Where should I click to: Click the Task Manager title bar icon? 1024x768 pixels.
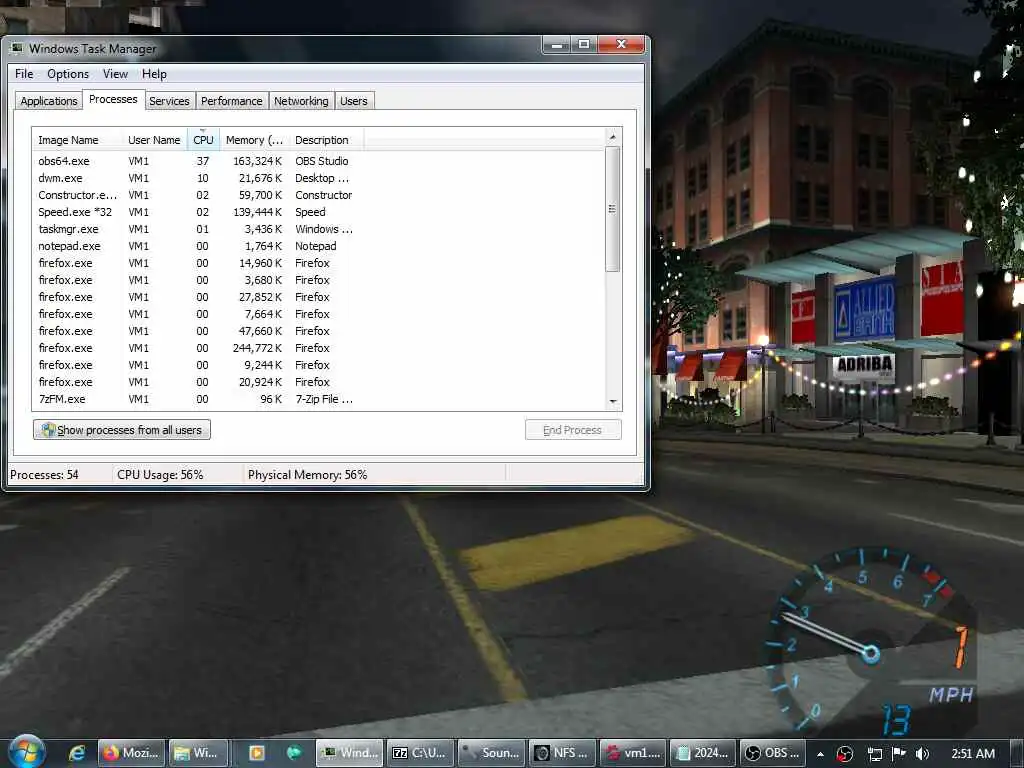click(17, 48)
